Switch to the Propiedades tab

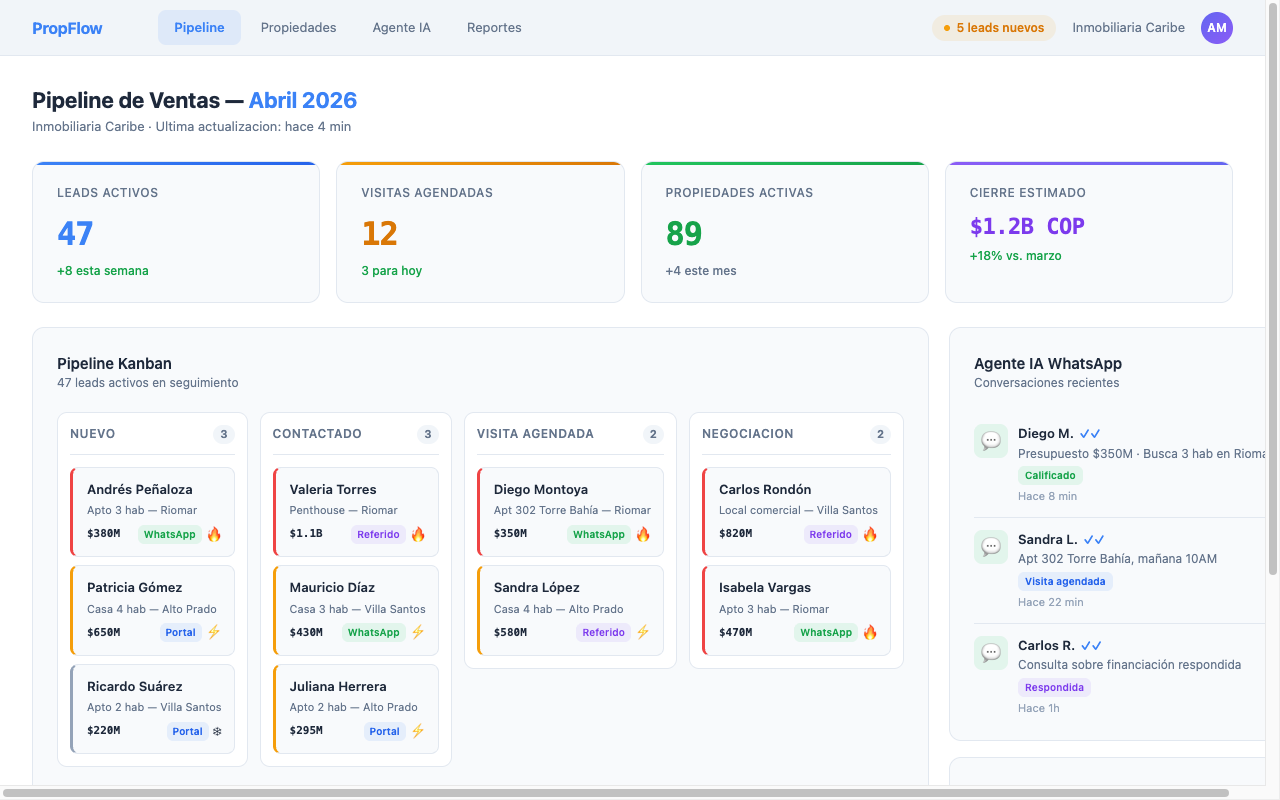[298, 27]
